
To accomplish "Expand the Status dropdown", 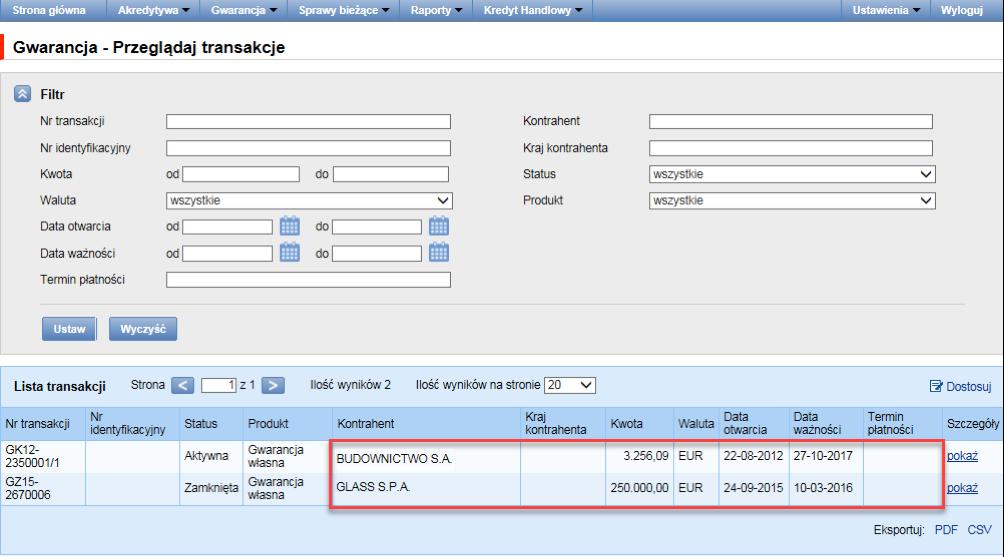I will pos(792,174).
